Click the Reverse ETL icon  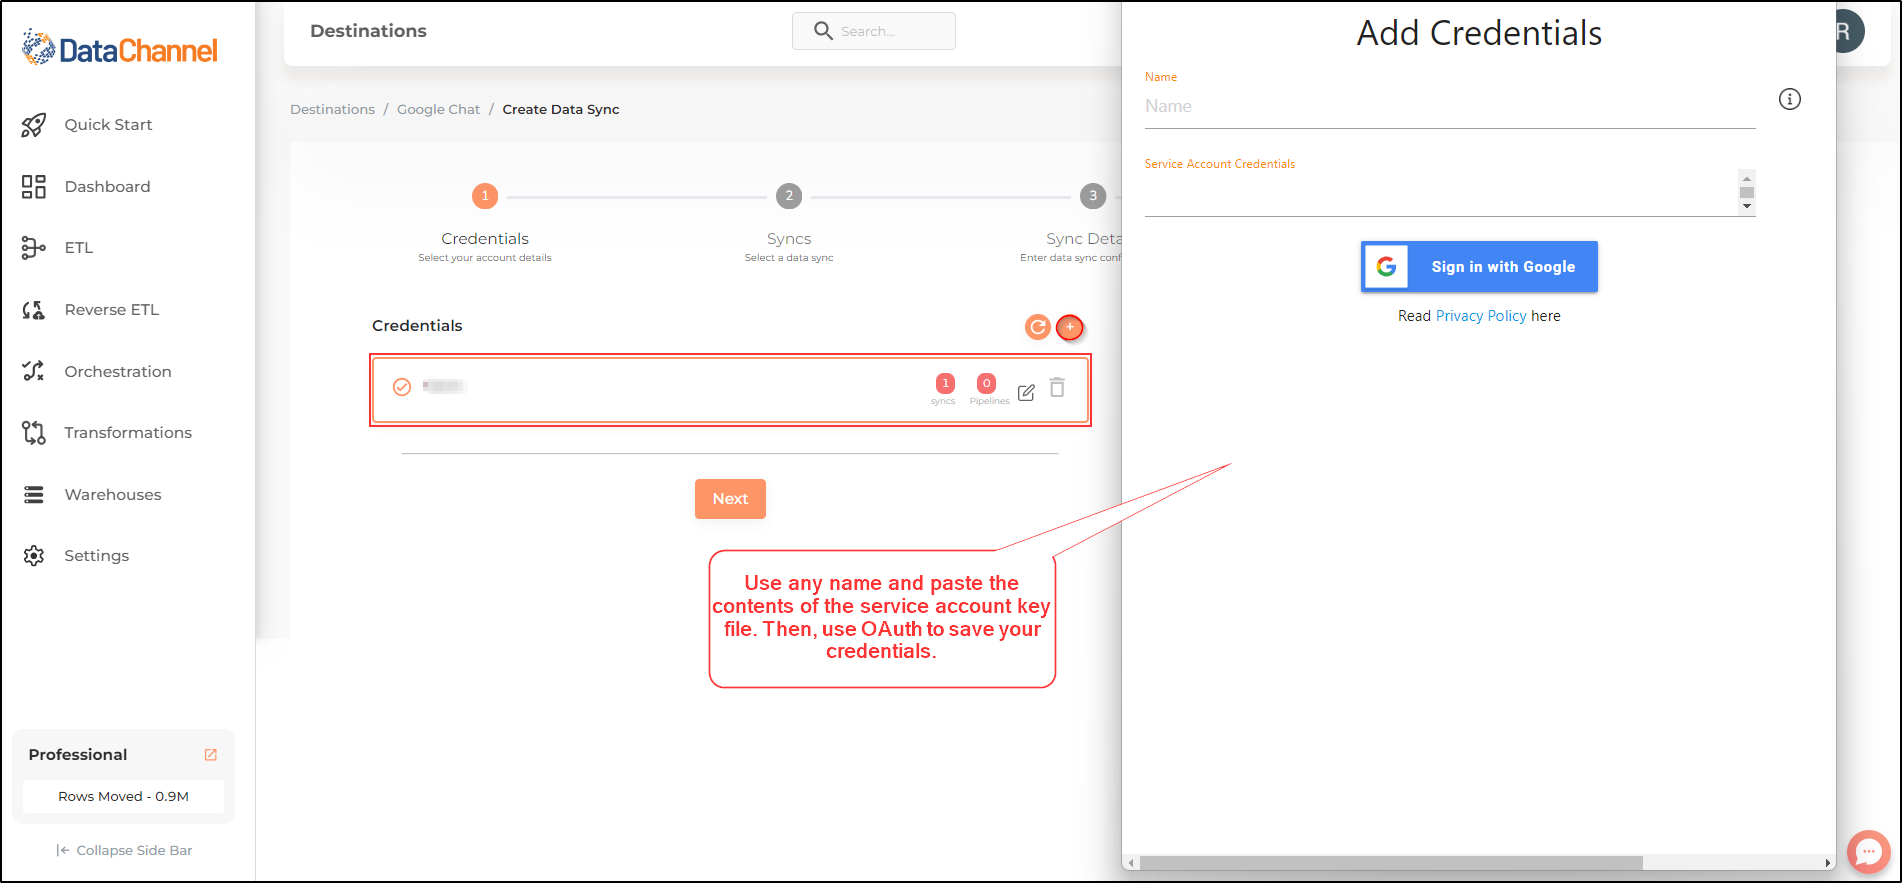[x=34, y=310]
